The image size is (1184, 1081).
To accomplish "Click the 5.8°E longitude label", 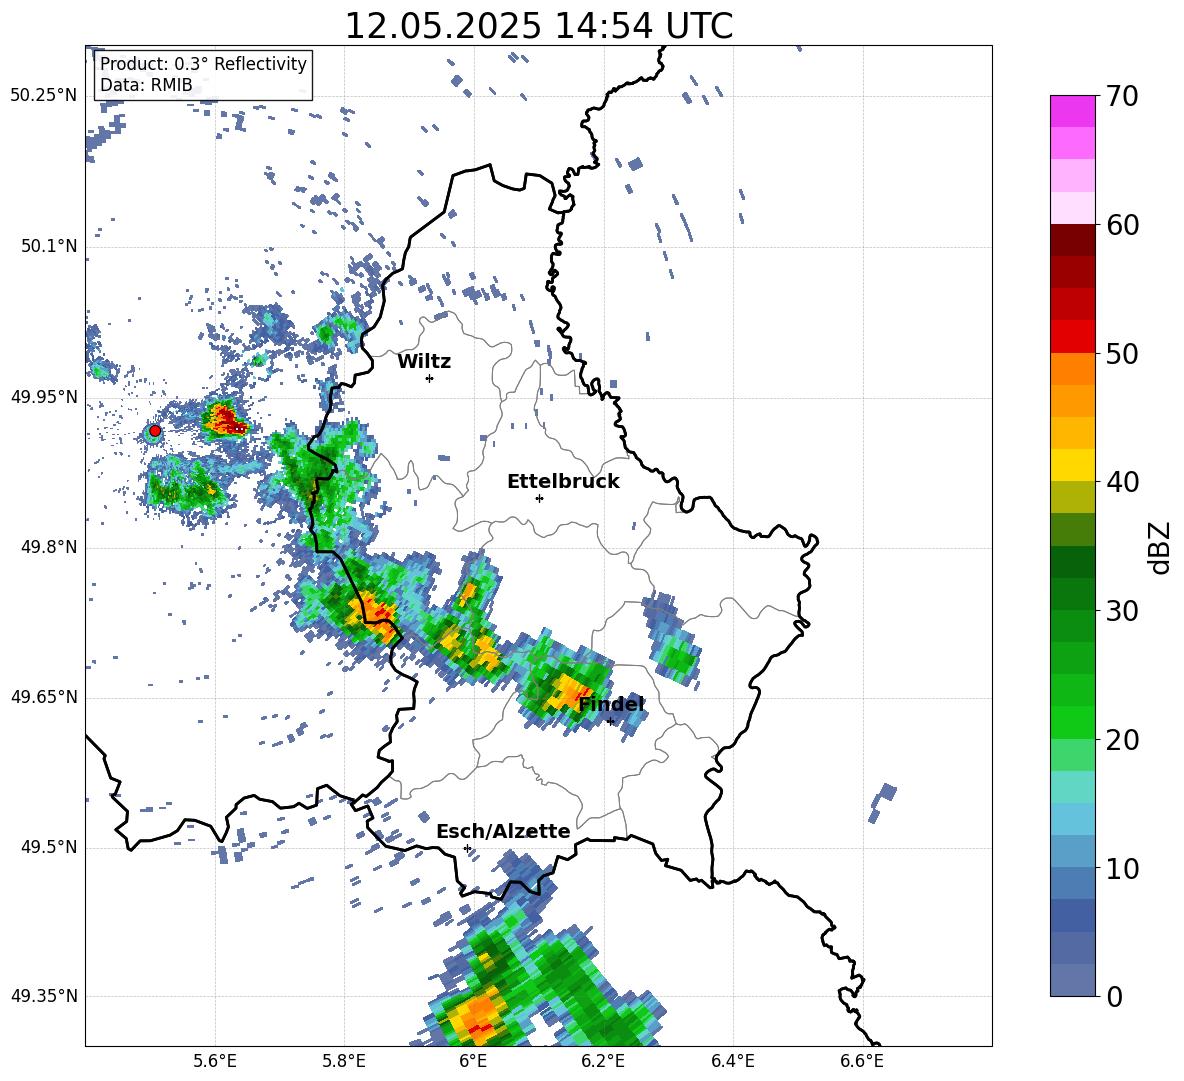I will tap(344, 1061).
